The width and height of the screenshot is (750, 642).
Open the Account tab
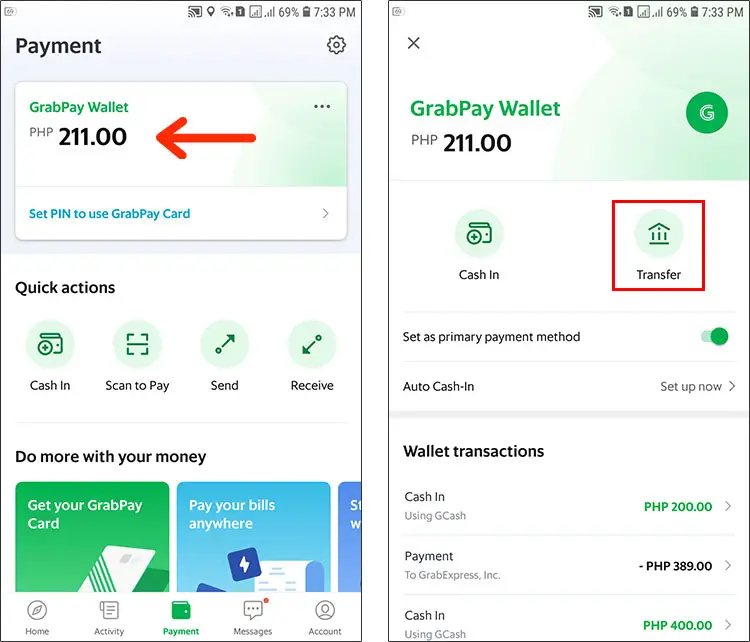coord(325,618)
